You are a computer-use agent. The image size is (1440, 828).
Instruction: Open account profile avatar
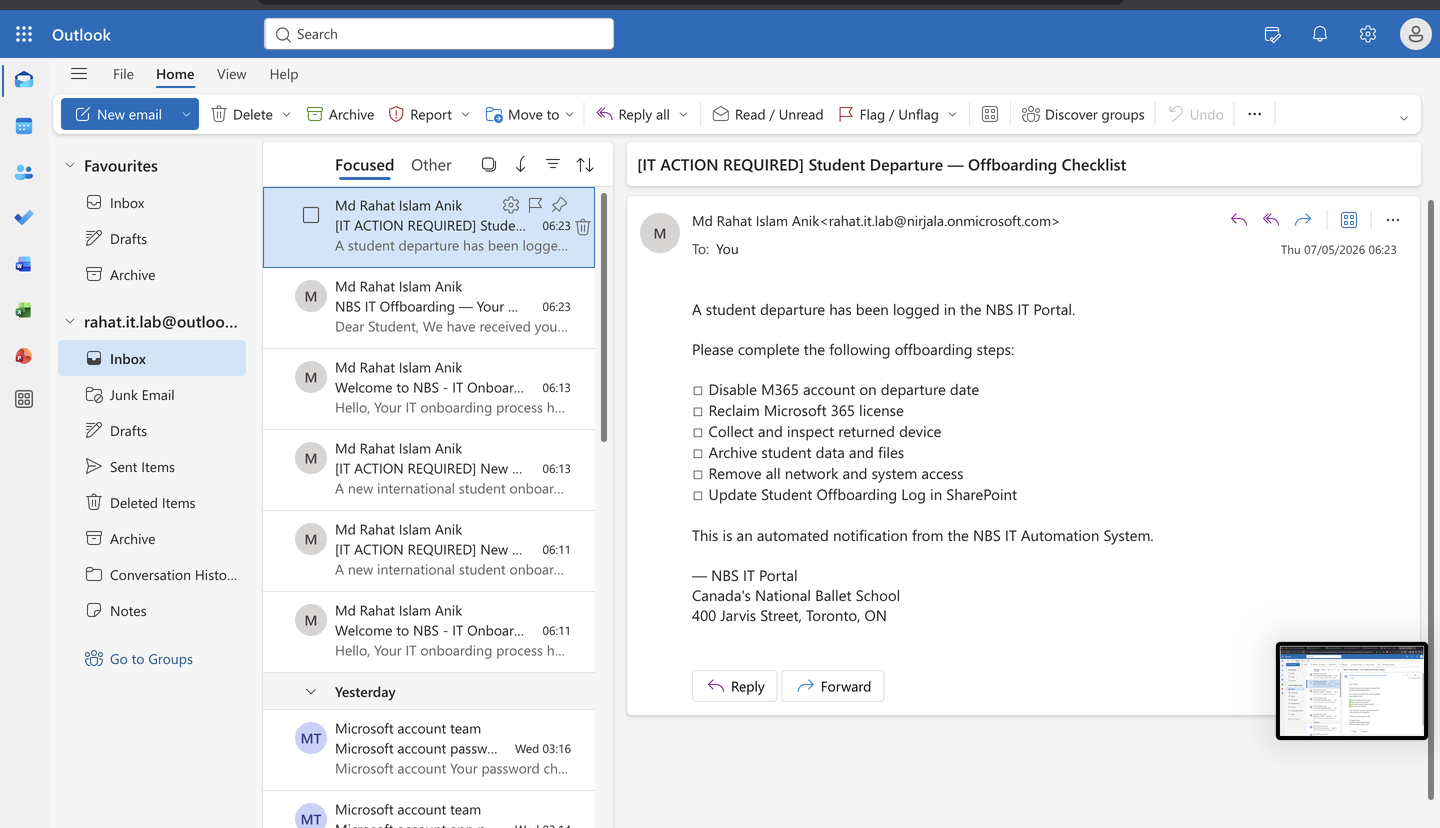(1415, 34)
